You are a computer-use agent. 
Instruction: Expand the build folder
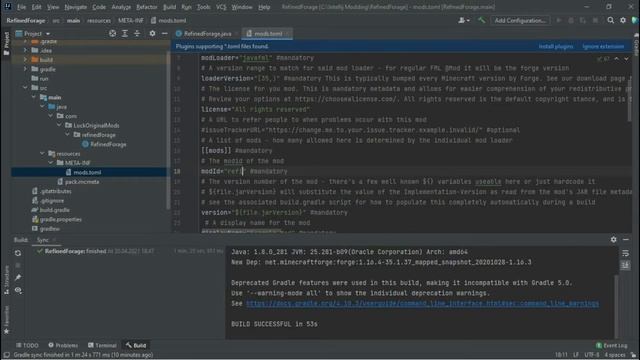click(25, 60)
